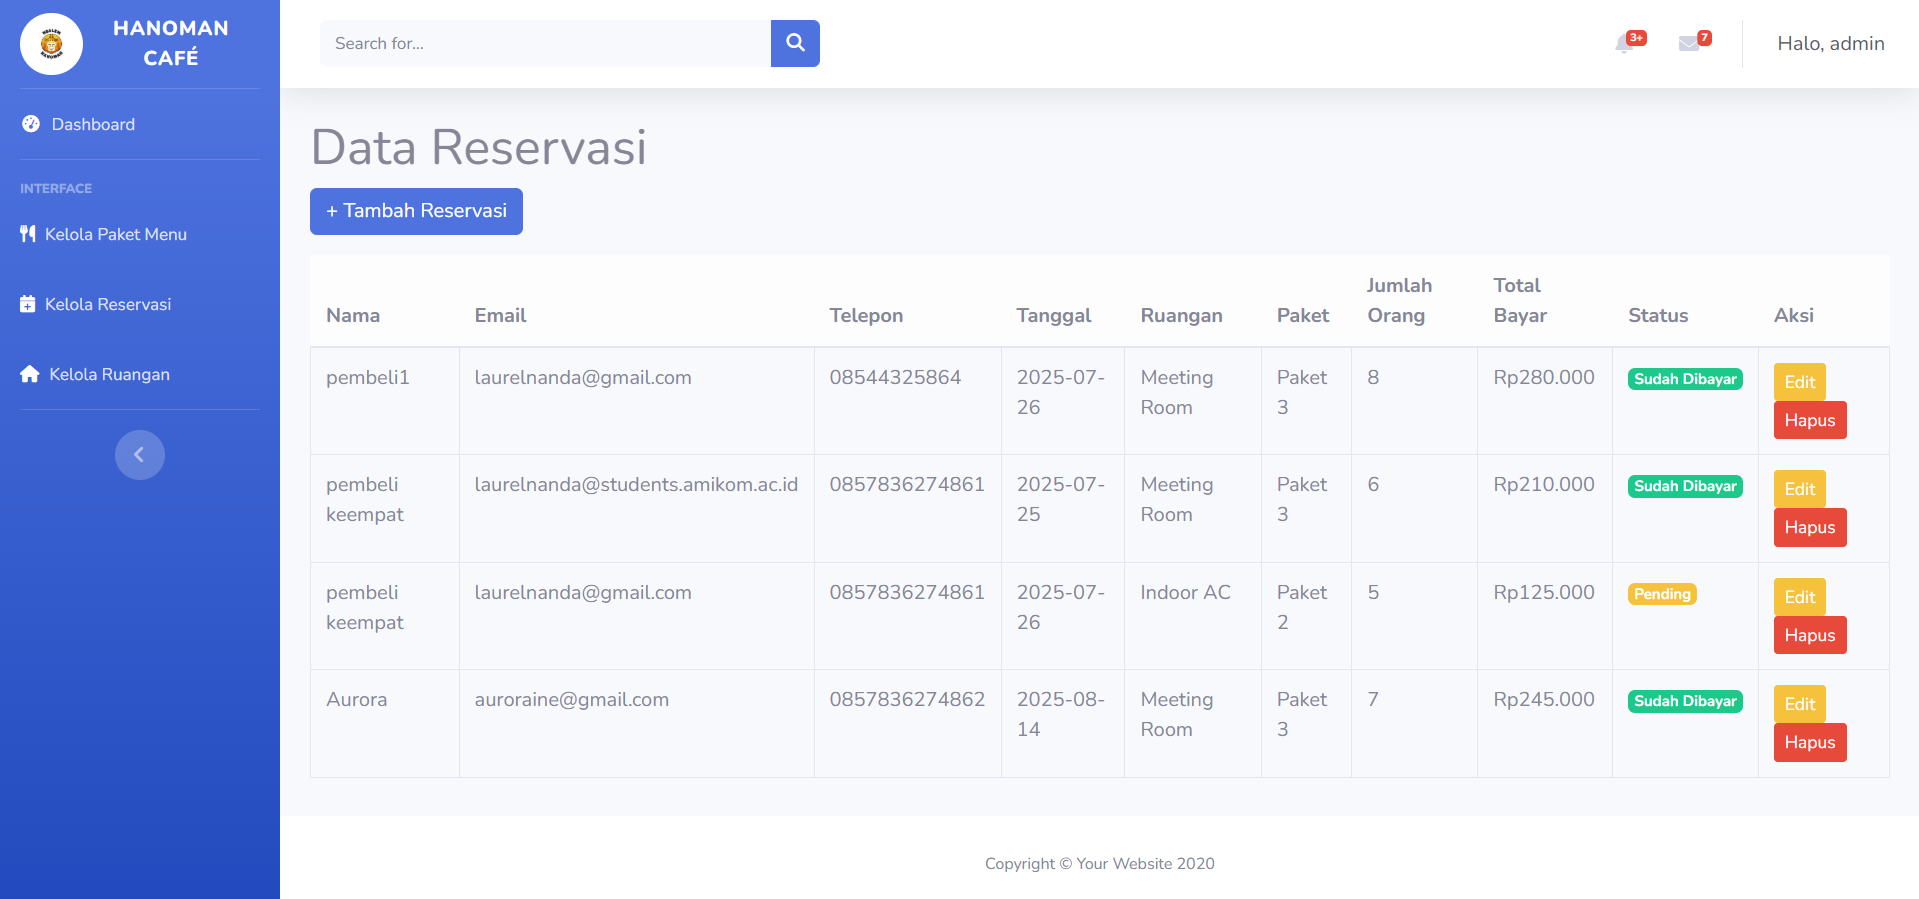This screenshot has width=1919, height=899.
Task: Click Hapus for the Indoor AC reservation
Action: 1809,635
